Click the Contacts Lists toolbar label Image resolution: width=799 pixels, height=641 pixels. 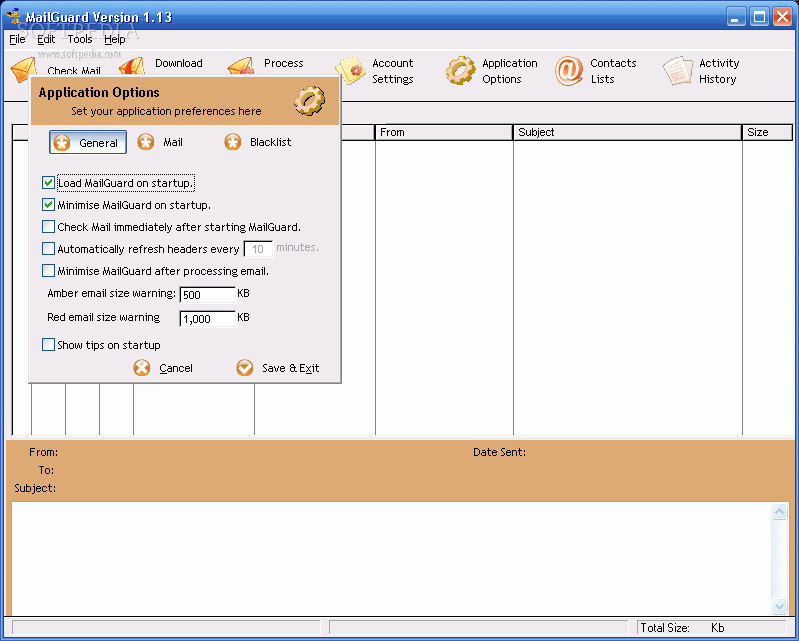coord(613,71)
